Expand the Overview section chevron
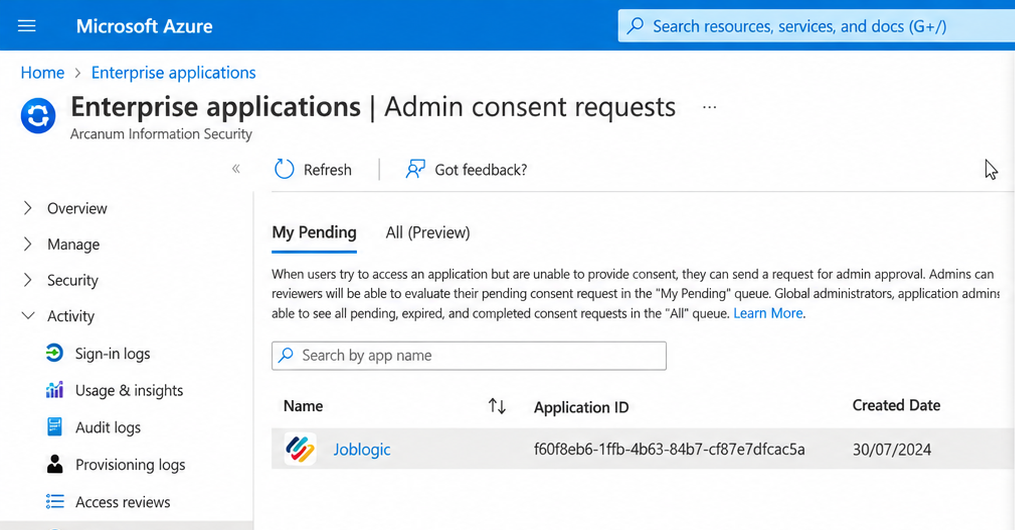 point(27,208)
